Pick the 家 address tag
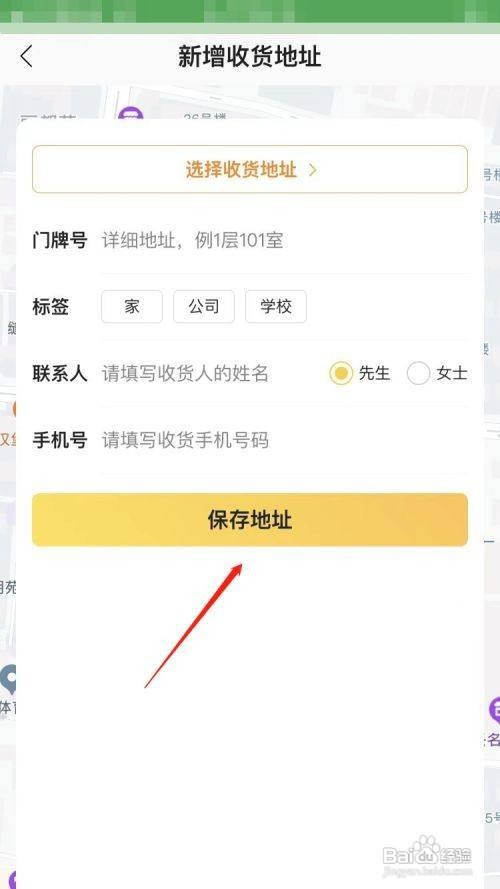The height and width of the screenshot is (889, 500). coord(132,307)
